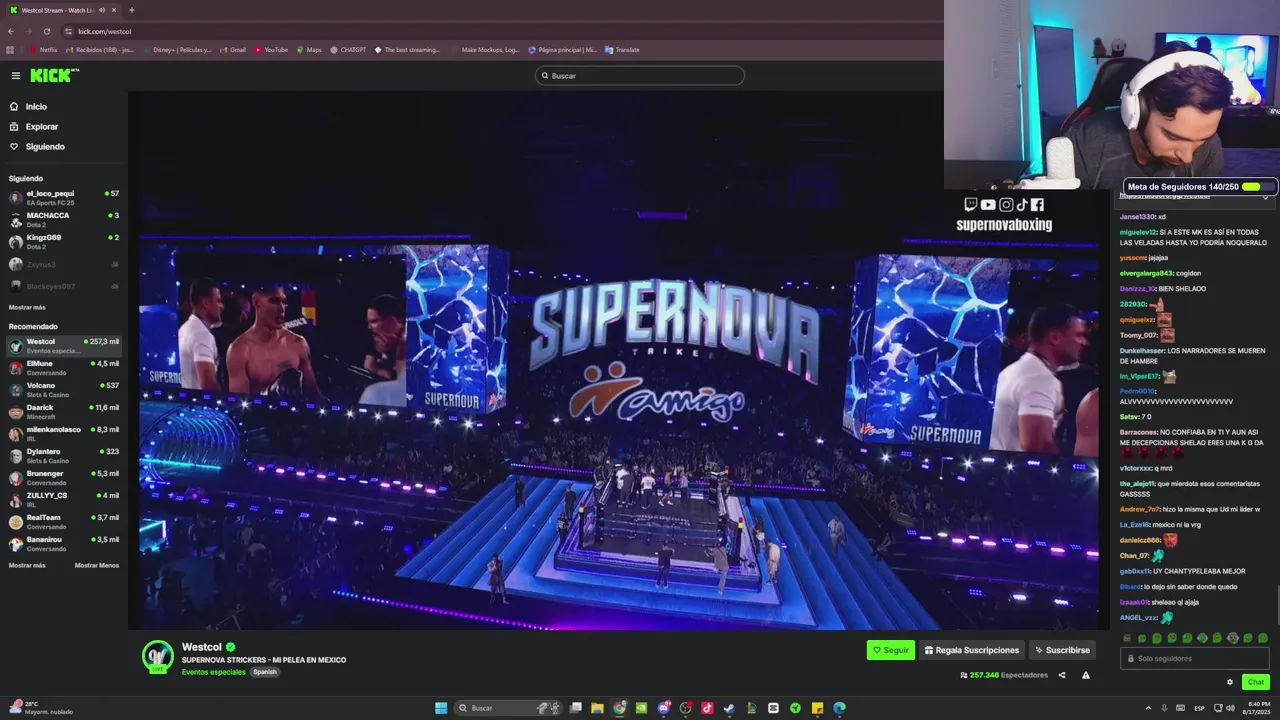Open Daarick Minecraft channel

click(x=64, y=411)
